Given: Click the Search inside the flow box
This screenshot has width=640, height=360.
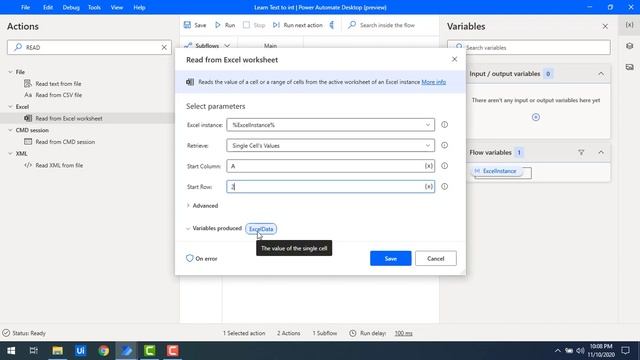Looking at the screenshot, I should pos(387,25).
